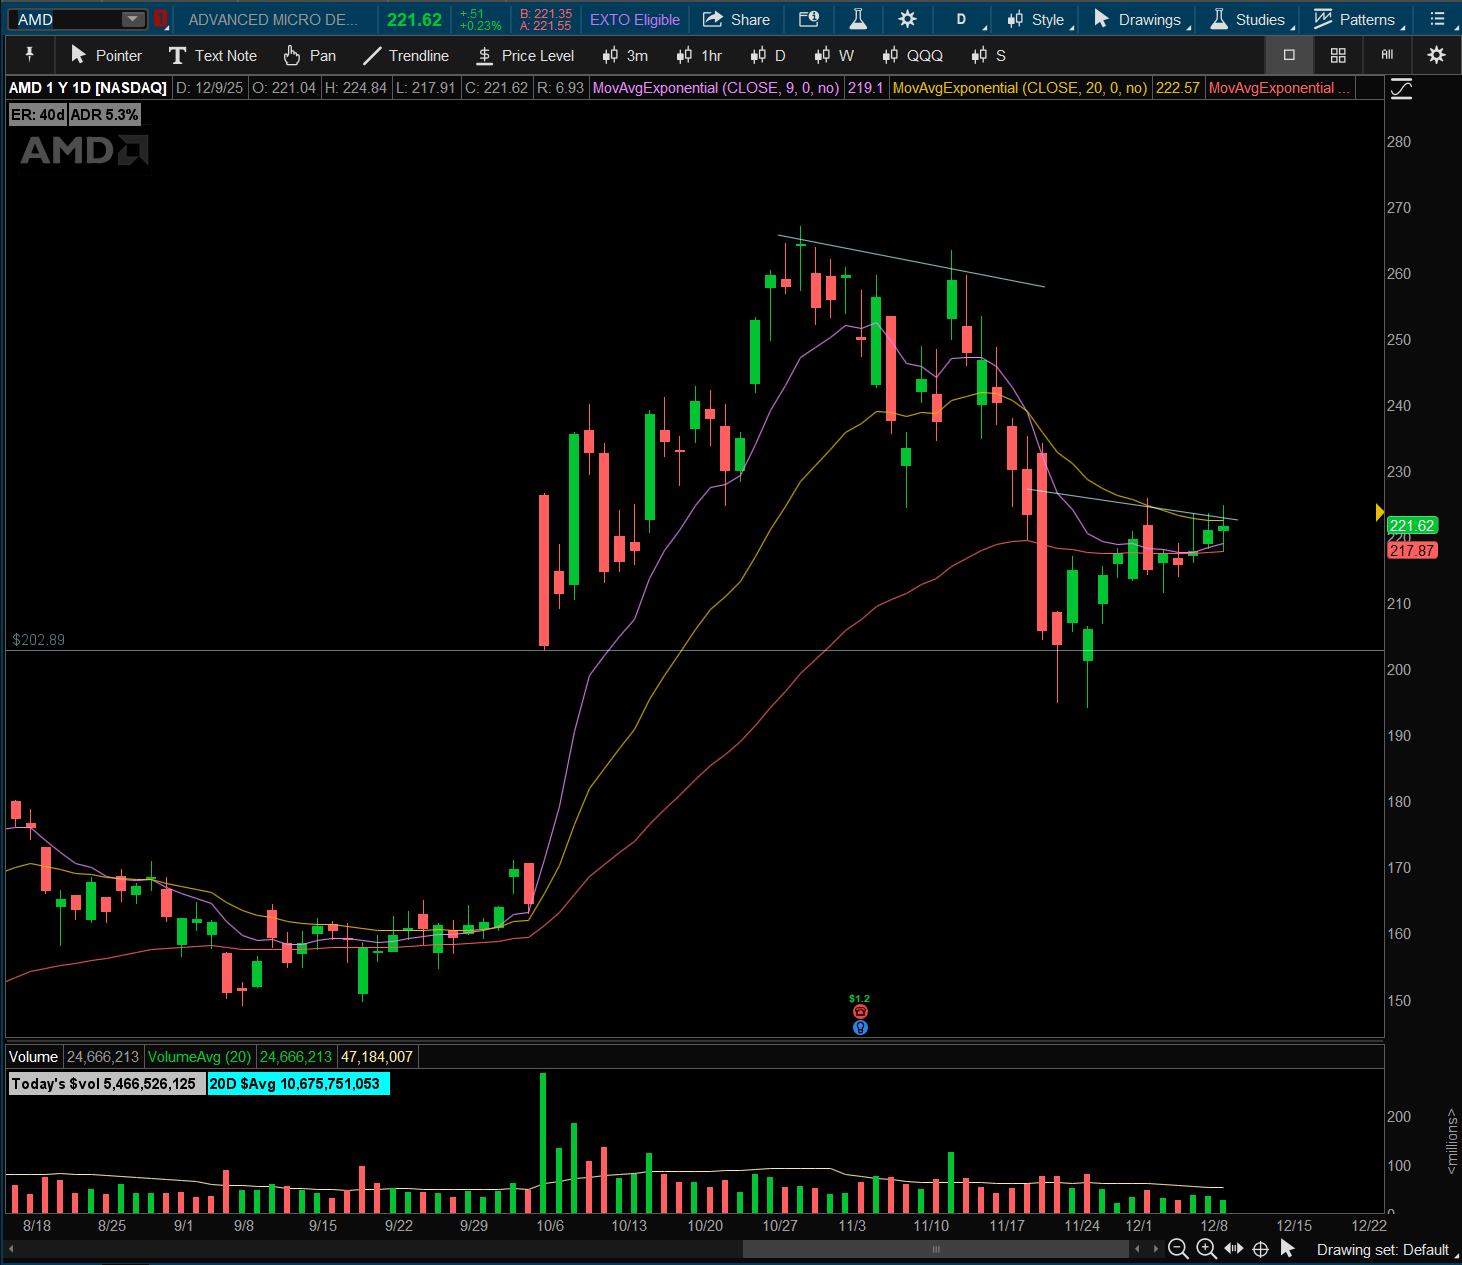Zoom in the chart with the plus magnifier
Image resolution: width=1462 pixels, height=1265 pixels.
click(x=1206, y=1249)
